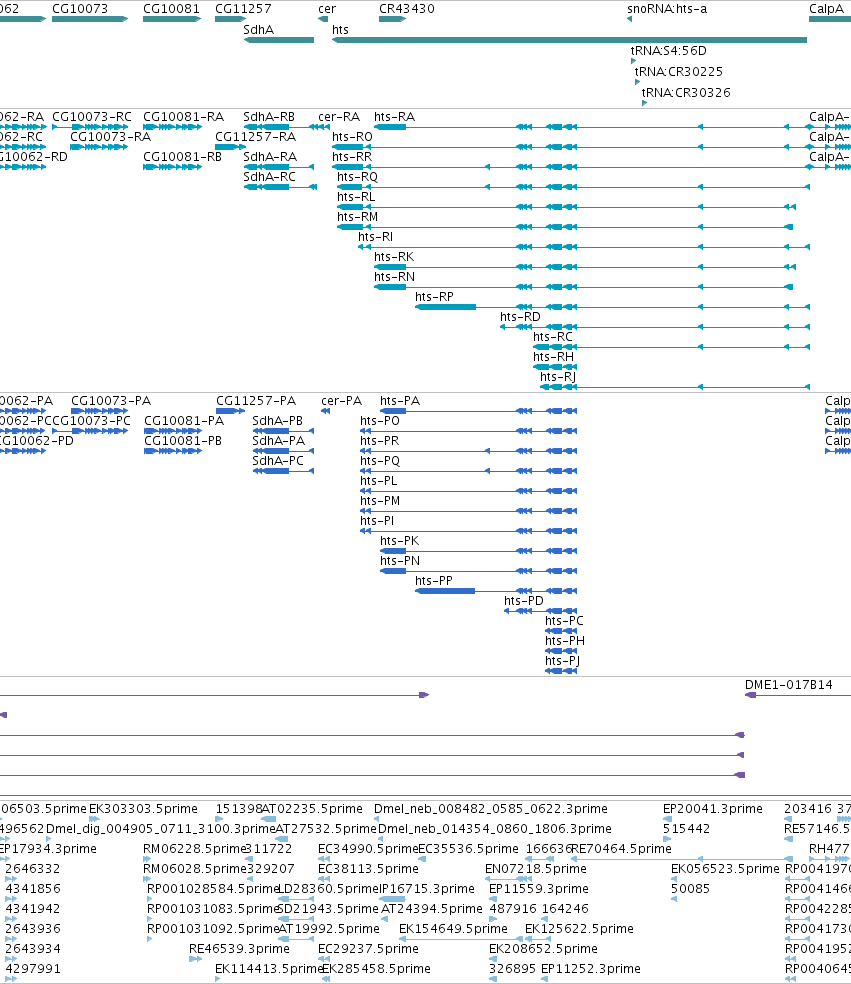
Task: Click the tRNA:S4:56D feature label
Action: coord(668,51)
